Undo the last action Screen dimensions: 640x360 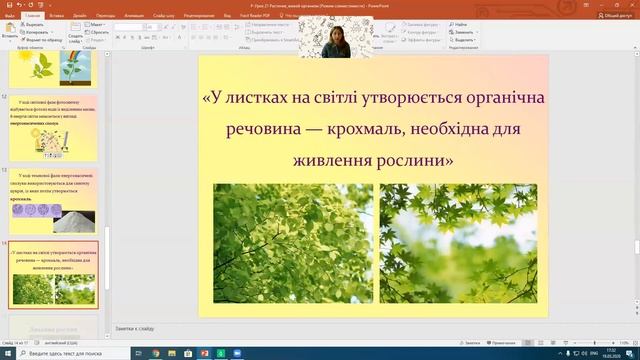click(x=19, y=5)
